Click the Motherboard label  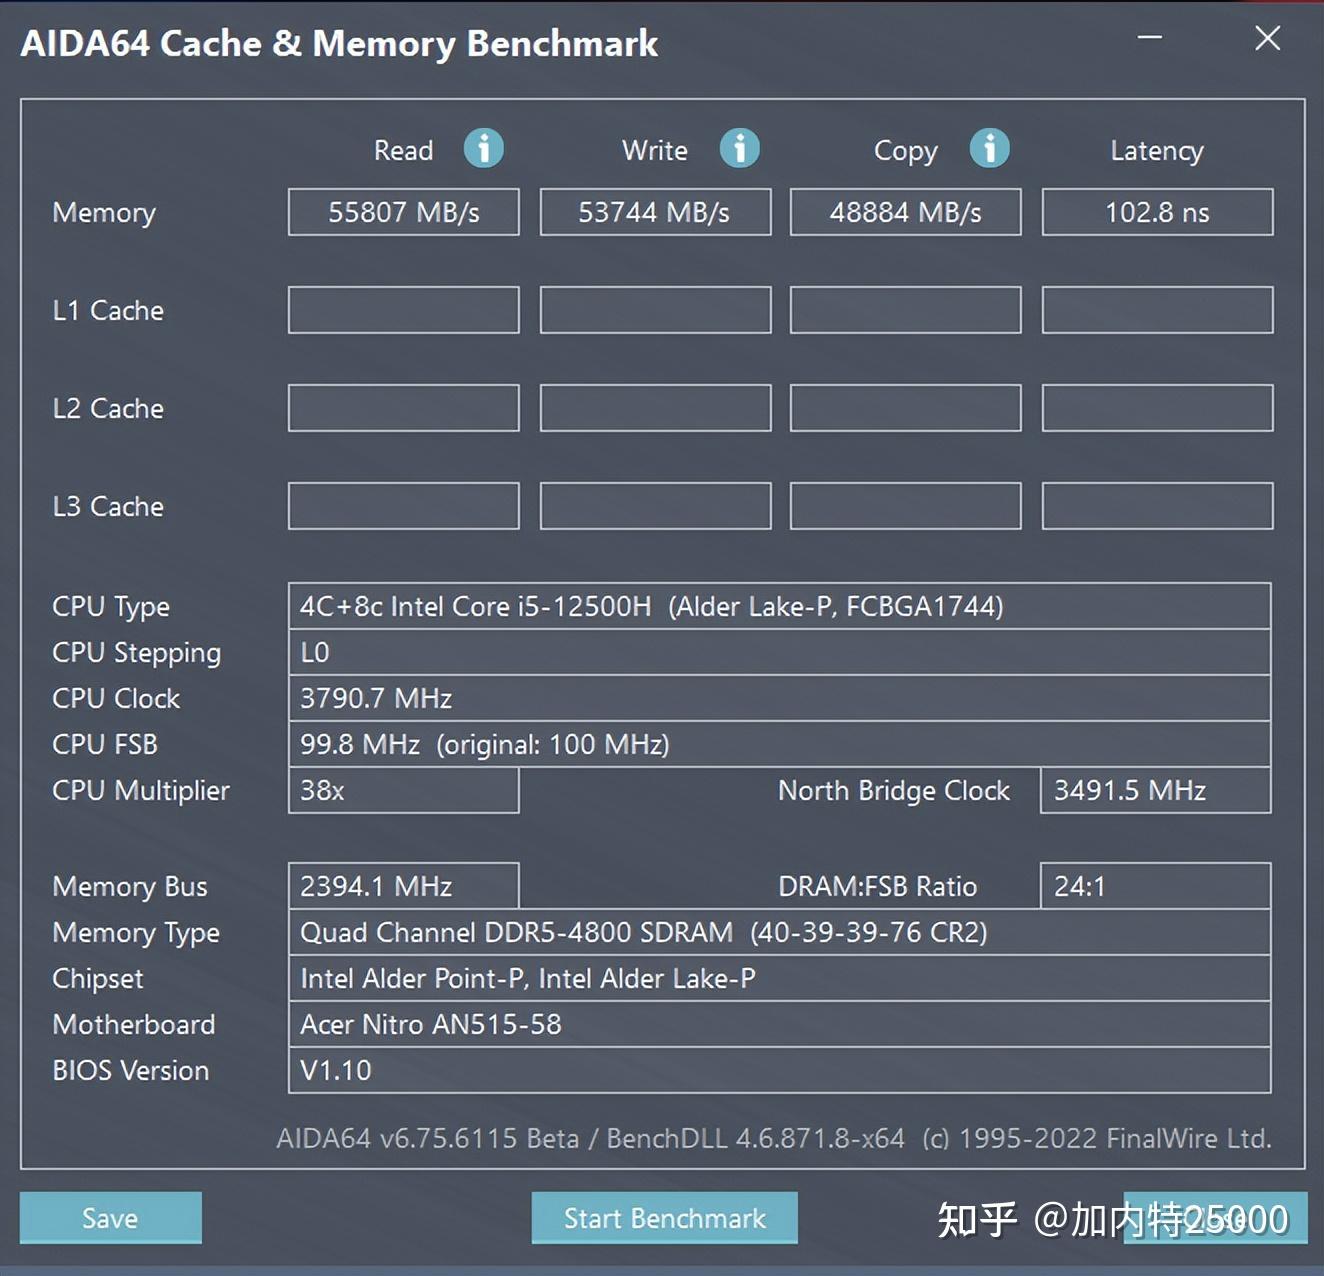click(x=134, y=1024)
